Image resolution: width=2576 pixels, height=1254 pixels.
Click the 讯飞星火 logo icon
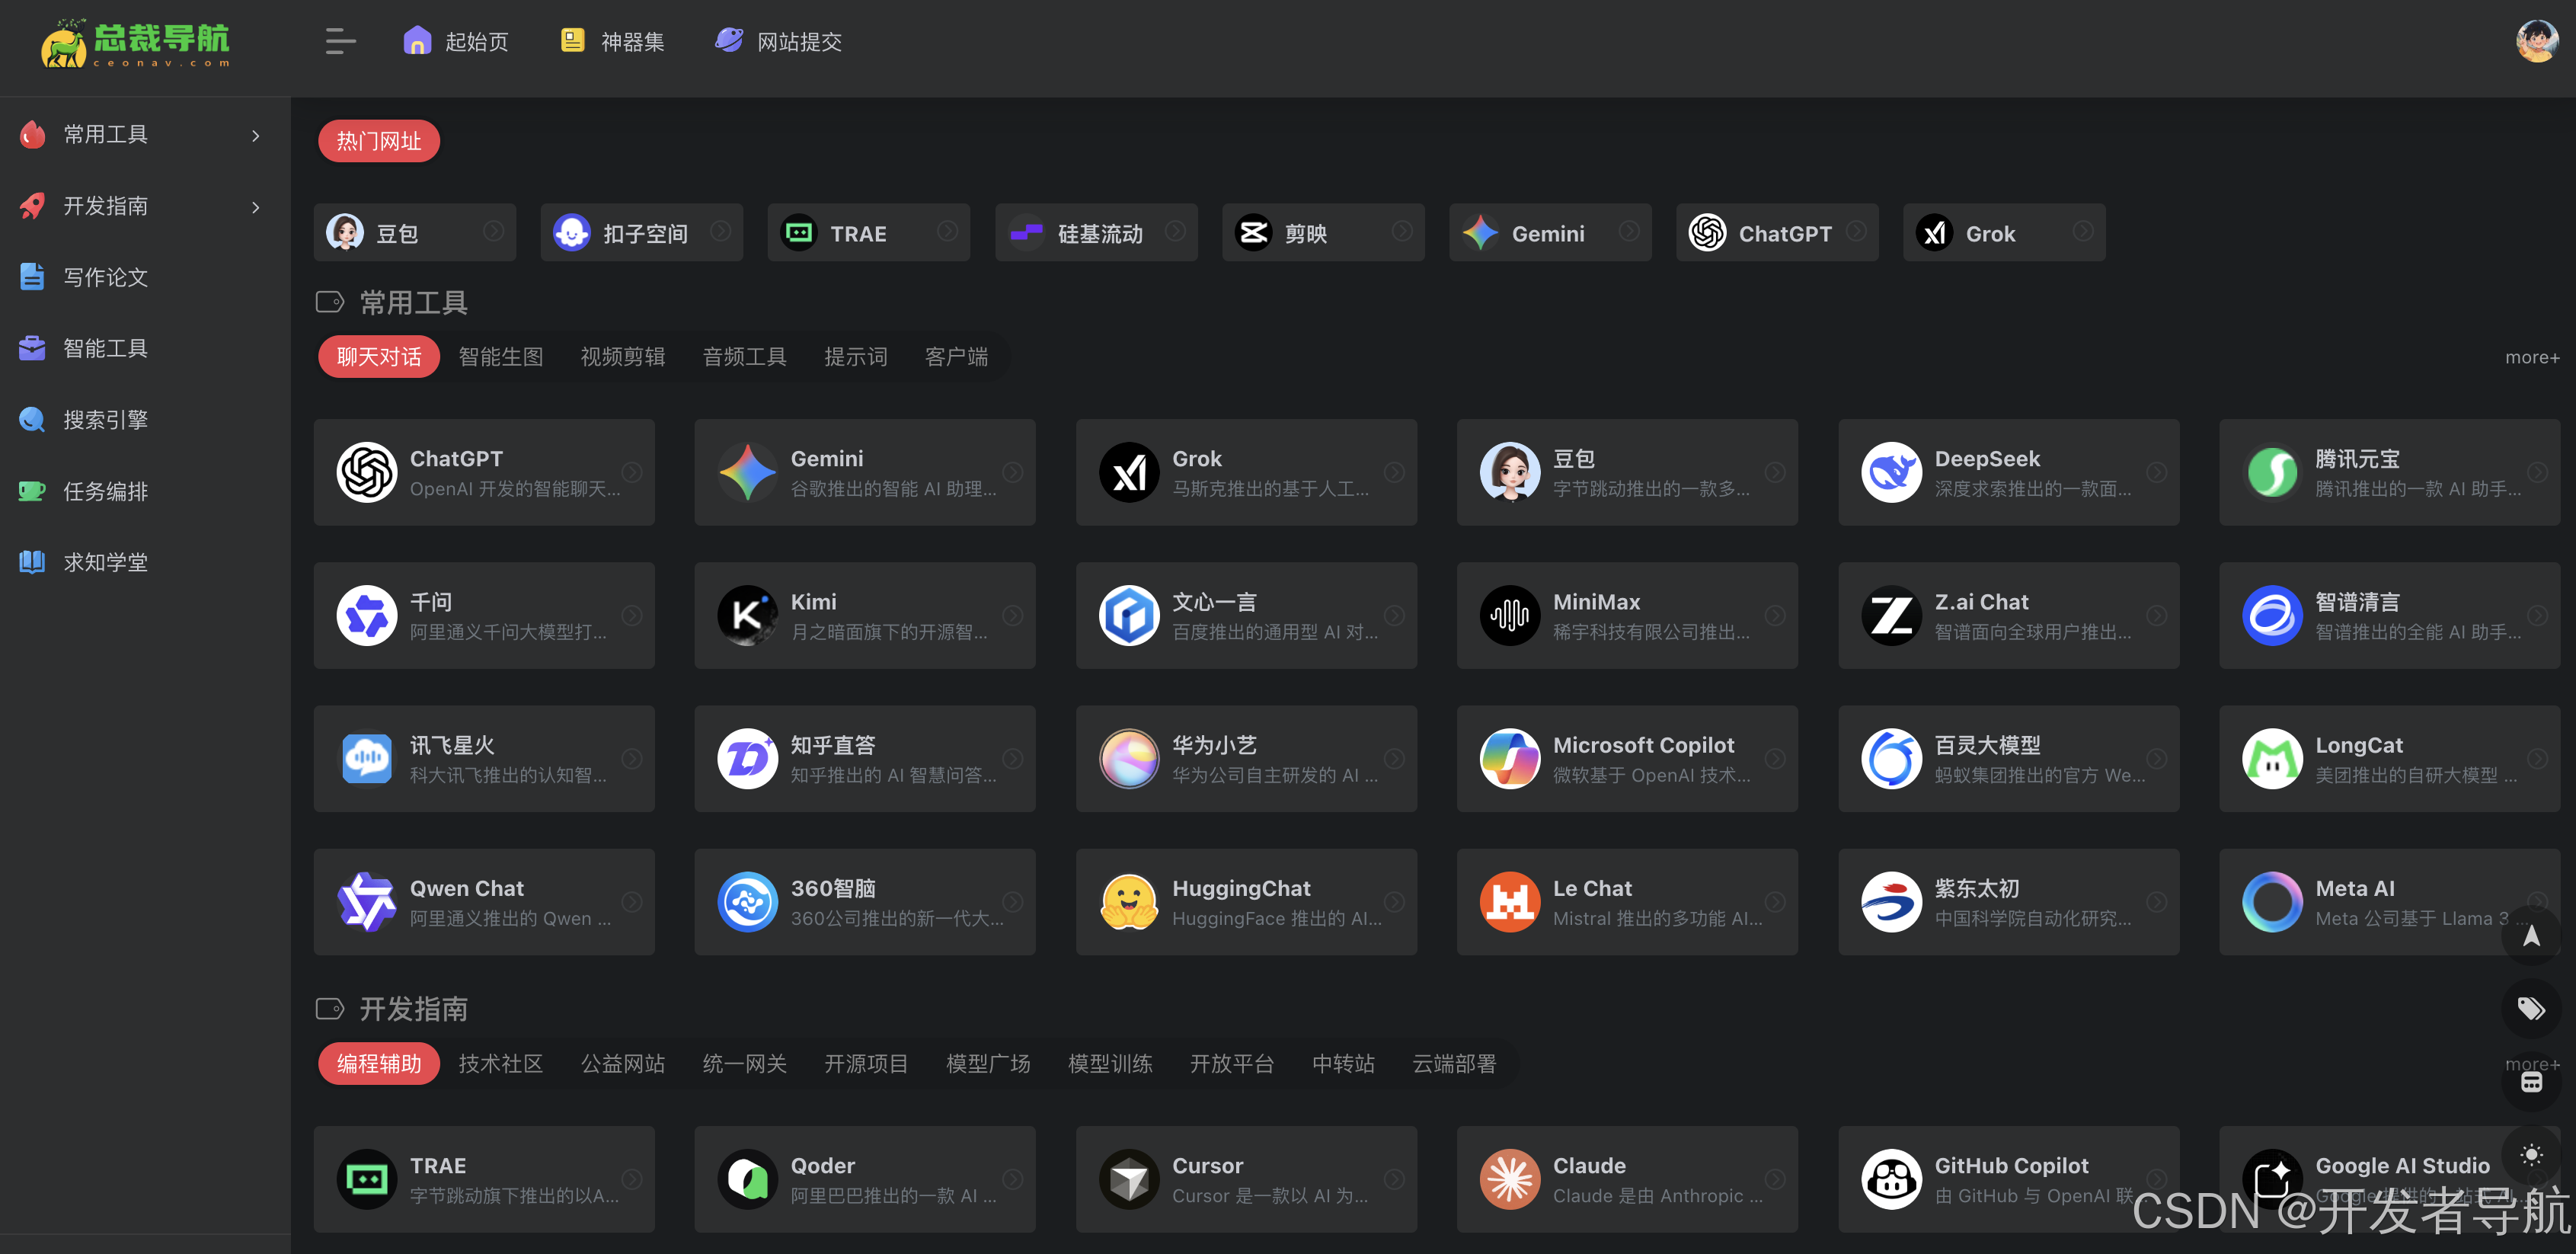coord(367,758)
